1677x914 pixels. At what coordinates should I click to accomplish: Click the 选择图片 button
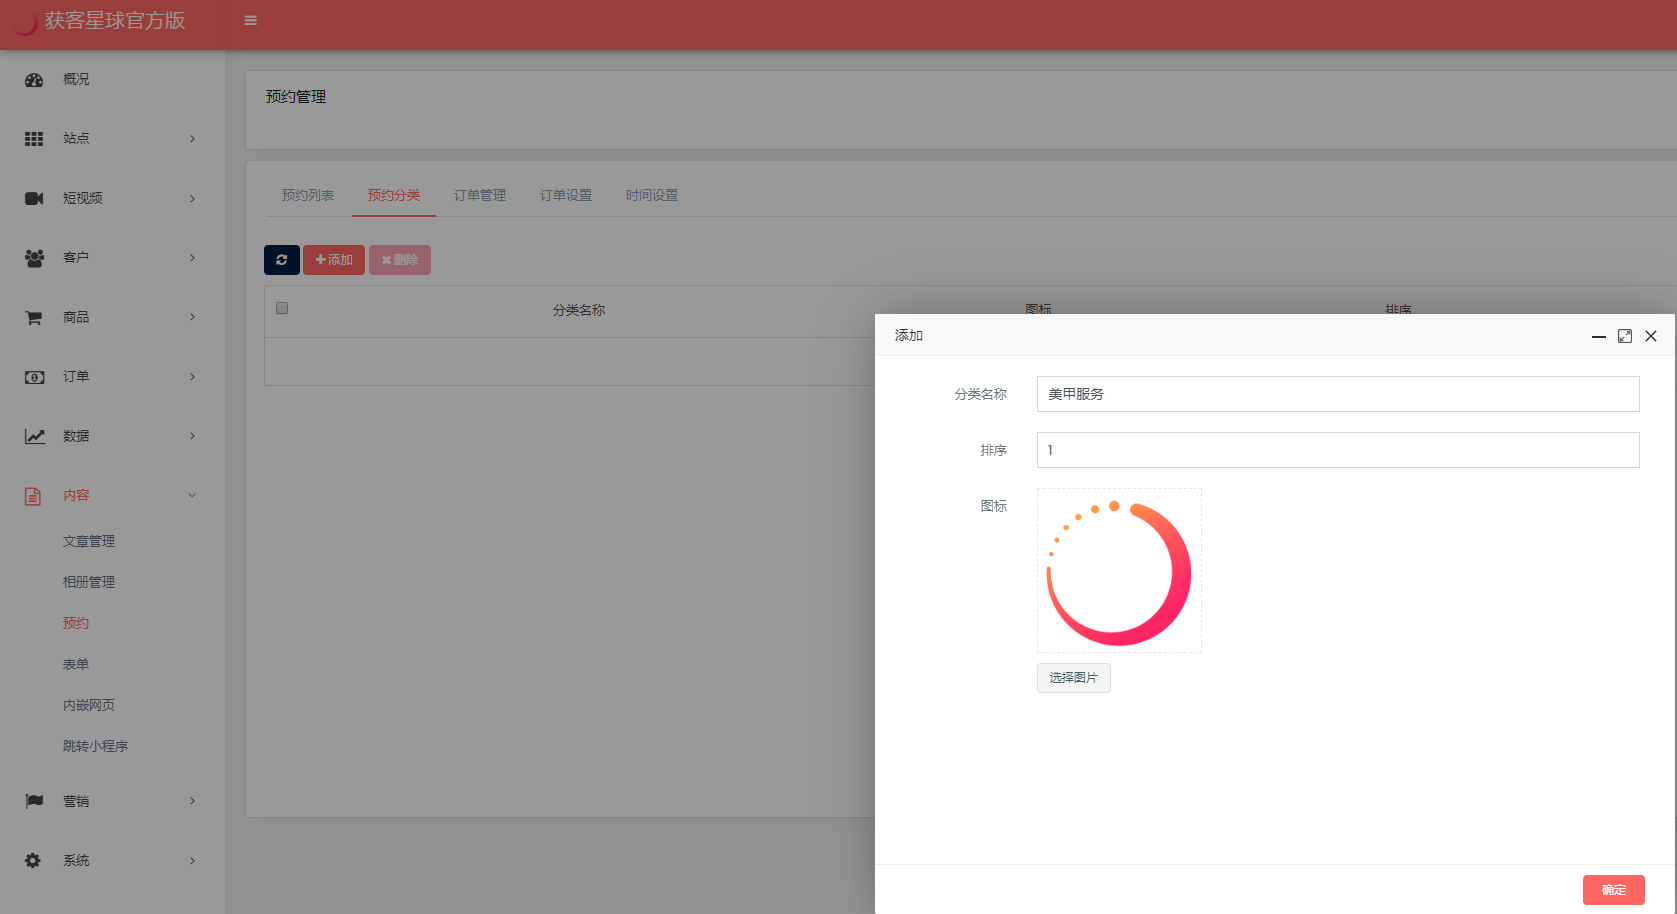[1073, 678]
